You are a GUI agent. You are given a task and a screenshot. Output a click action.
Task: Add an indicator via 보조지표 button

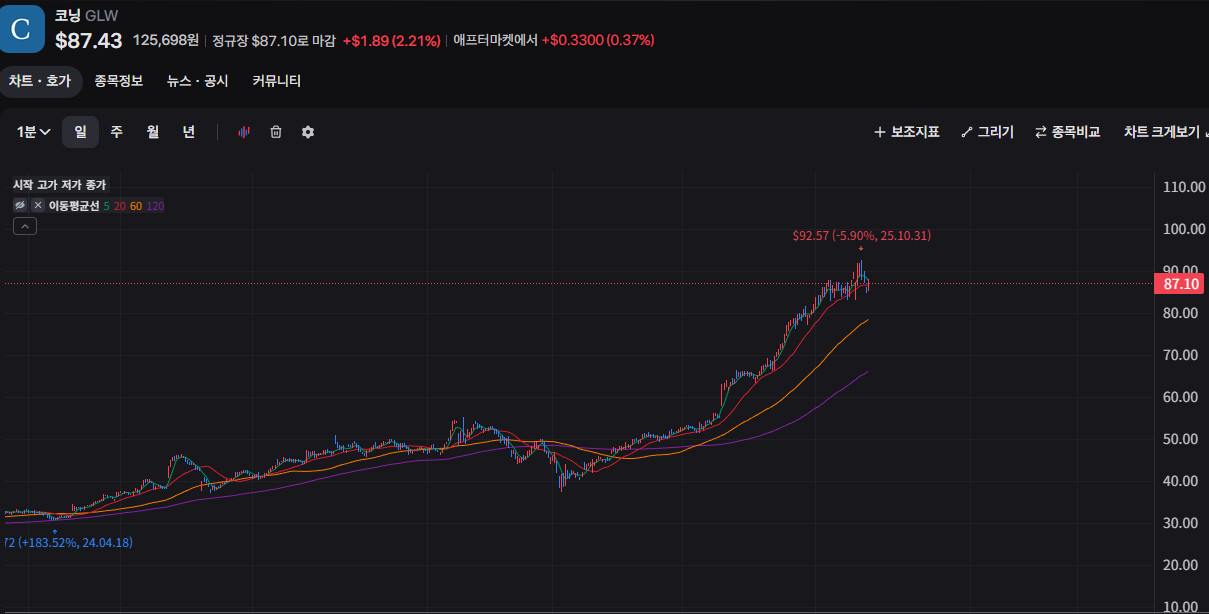tap(907, 132)
